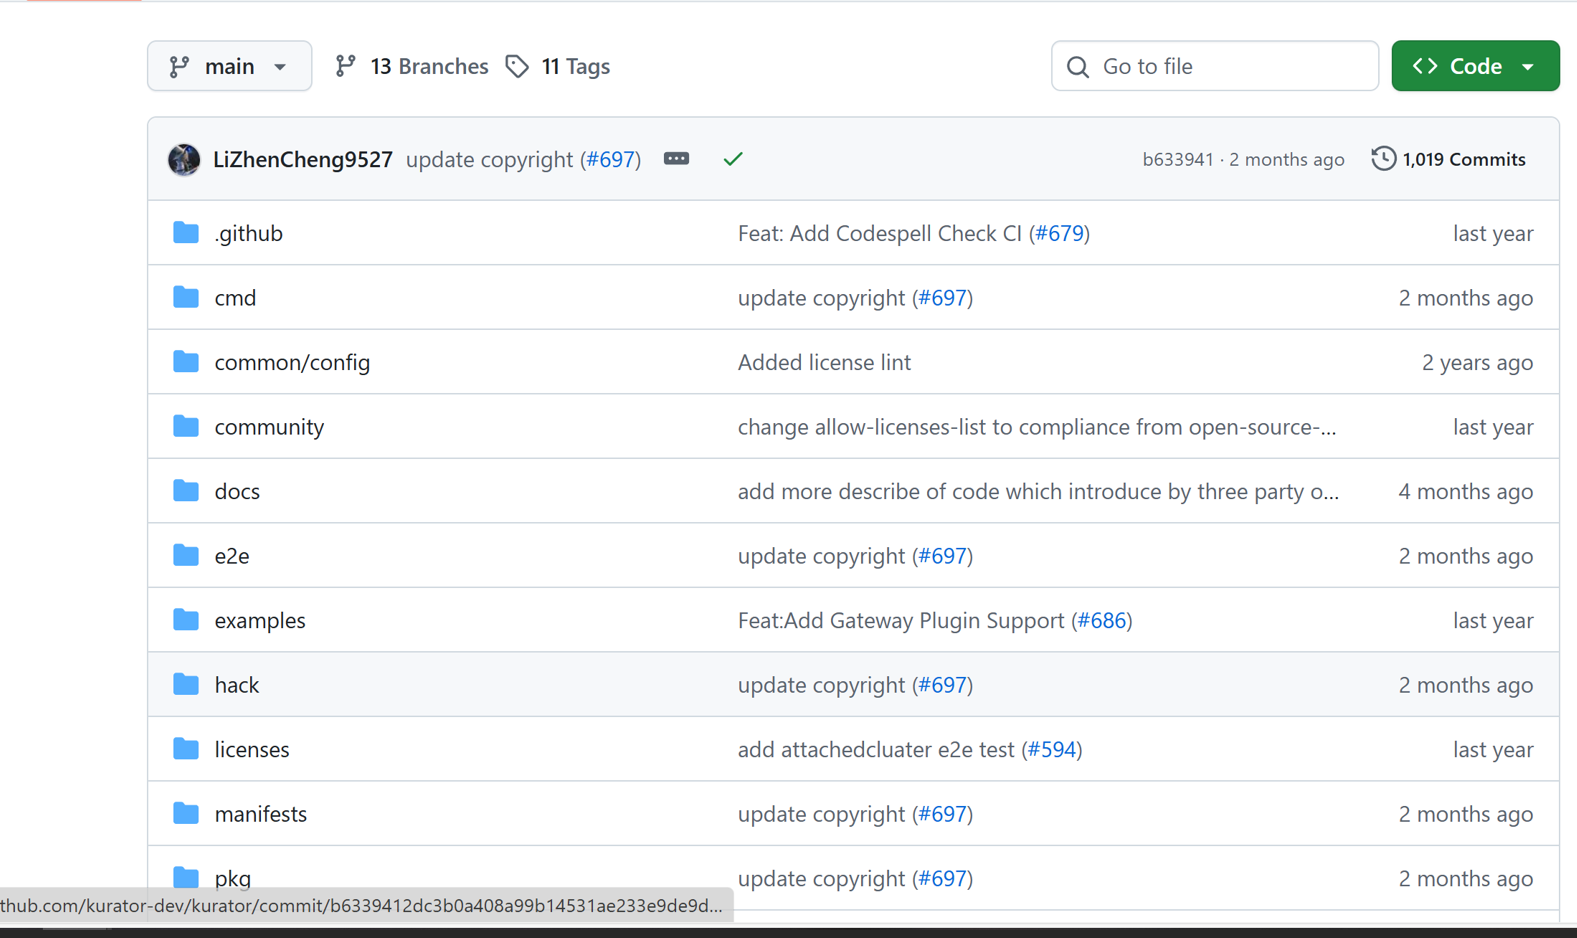Screen dimensions: 1577x938
Task: Click the examples folder icon
Action: coord(186,619)
